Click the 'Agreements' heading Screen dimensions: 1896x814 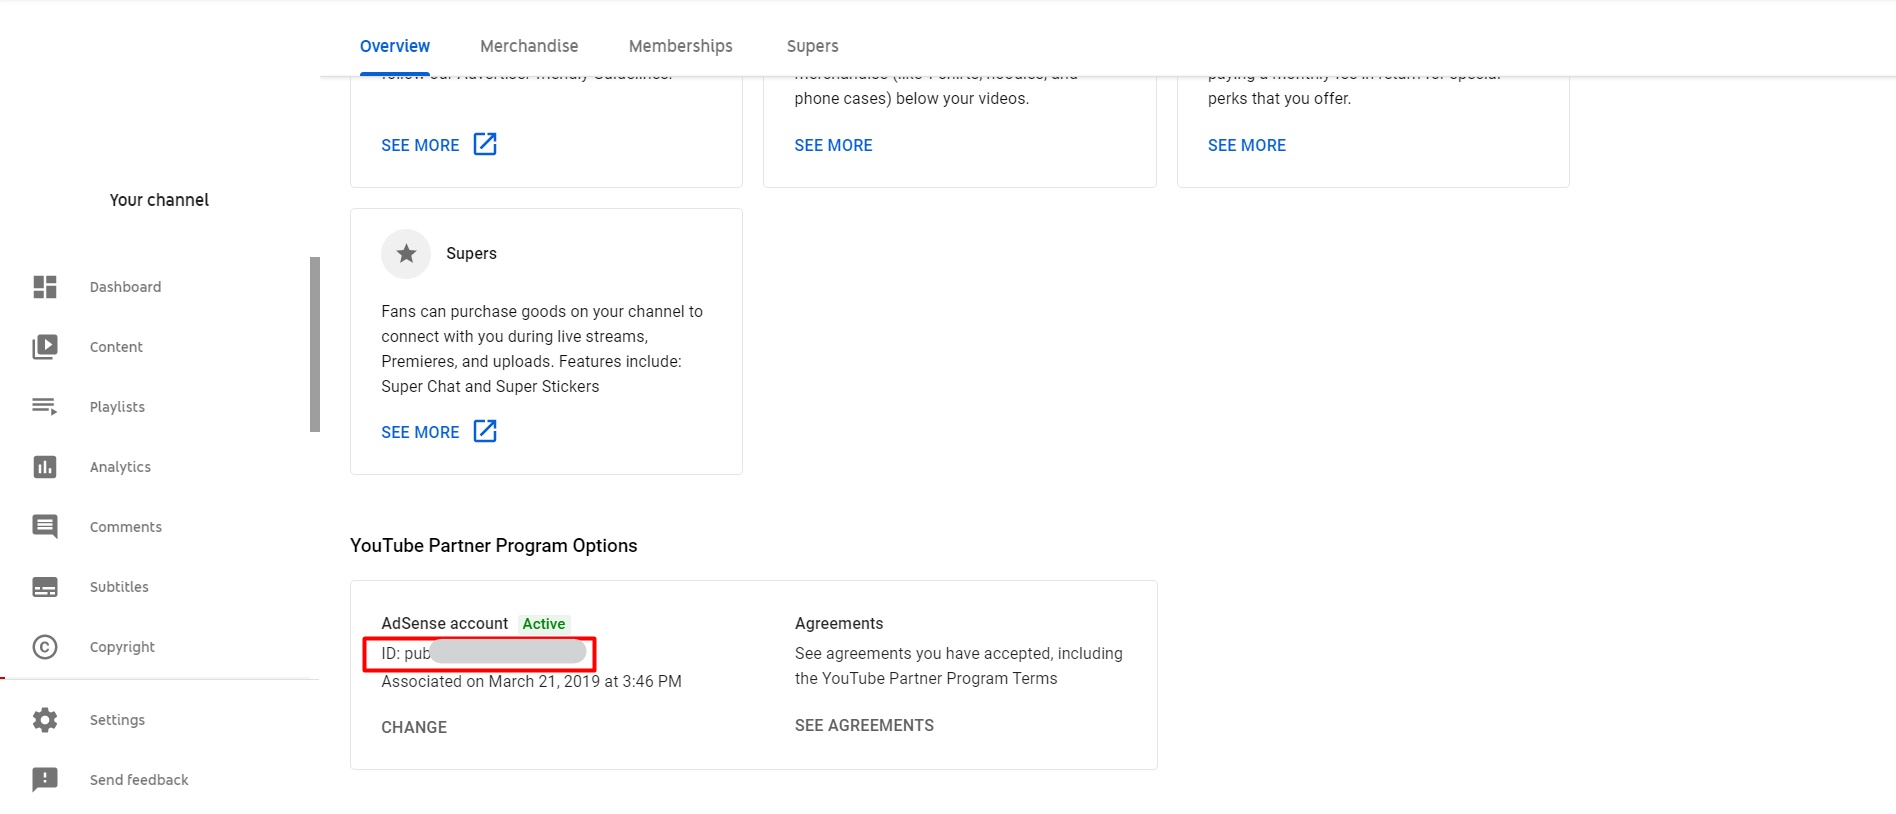pos(839,623)
